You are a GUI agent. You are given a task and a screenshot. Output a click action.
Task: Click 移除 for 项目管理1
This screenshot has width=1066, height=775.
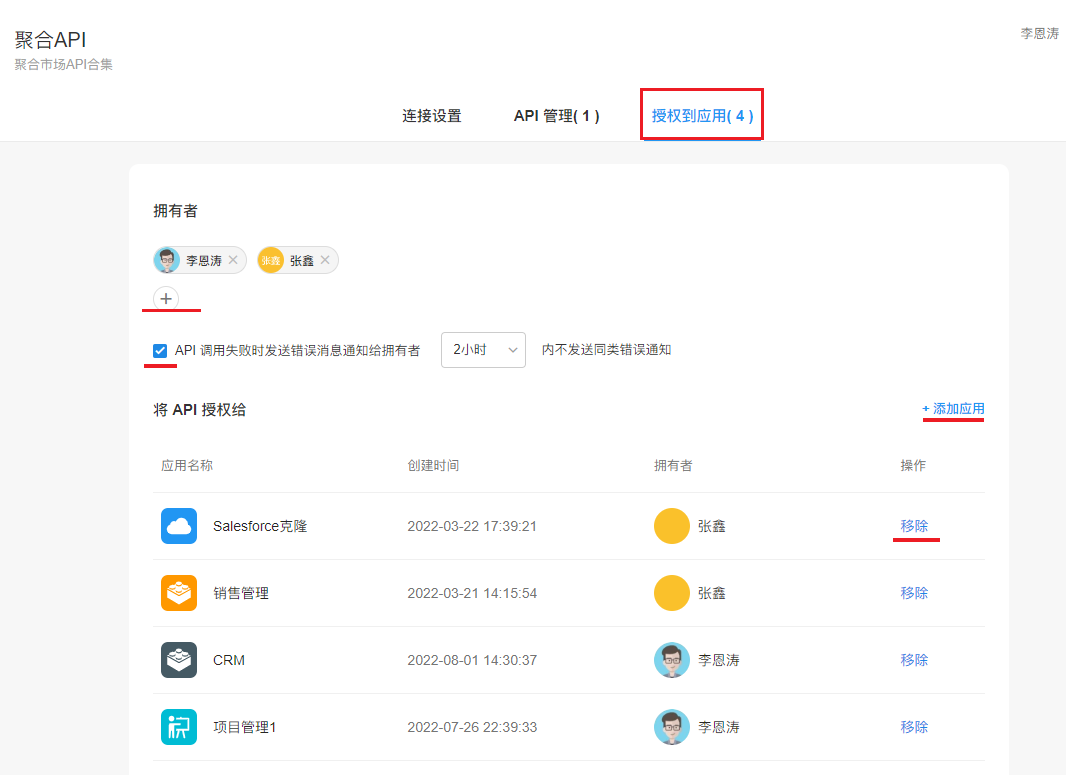[x=914, y=727]
